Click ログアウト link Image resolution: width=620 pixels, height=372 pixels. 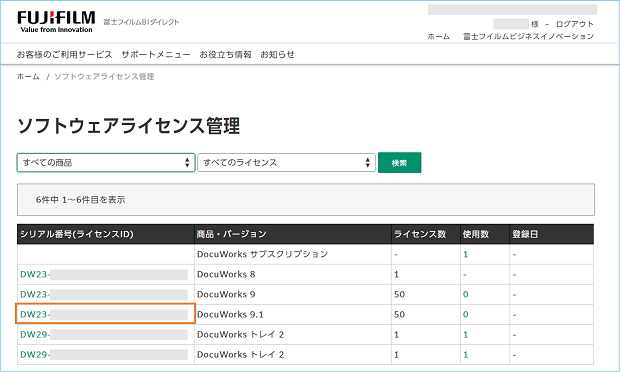(575, 24)
